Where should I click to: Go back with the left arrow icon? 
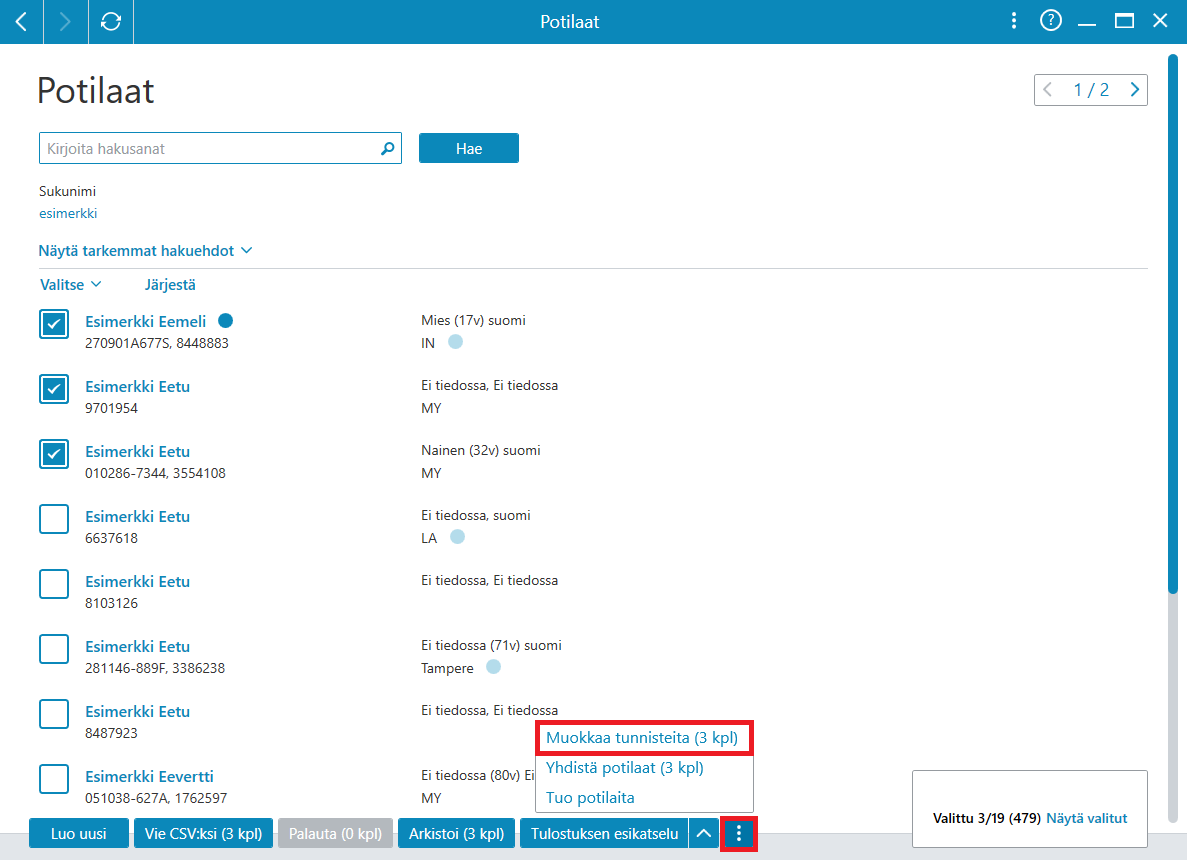[x=21, y=22]
